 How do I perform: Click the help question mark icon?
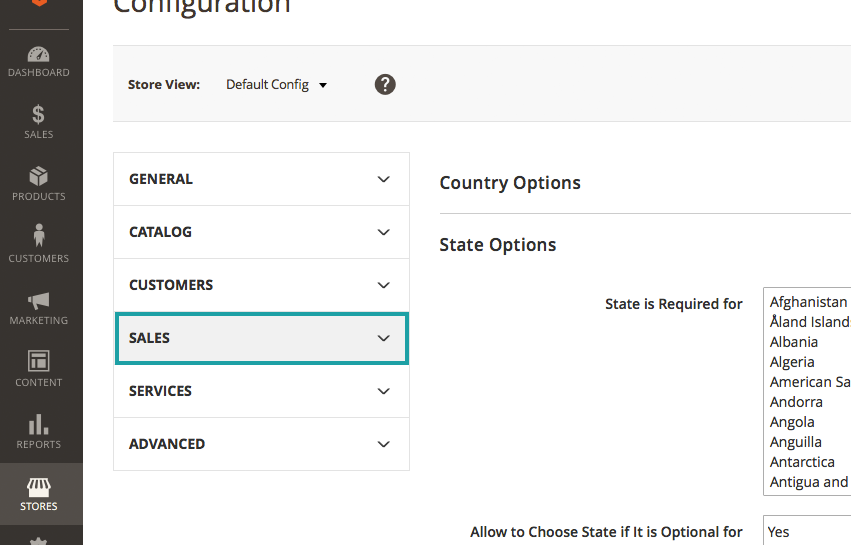point(385,84)
